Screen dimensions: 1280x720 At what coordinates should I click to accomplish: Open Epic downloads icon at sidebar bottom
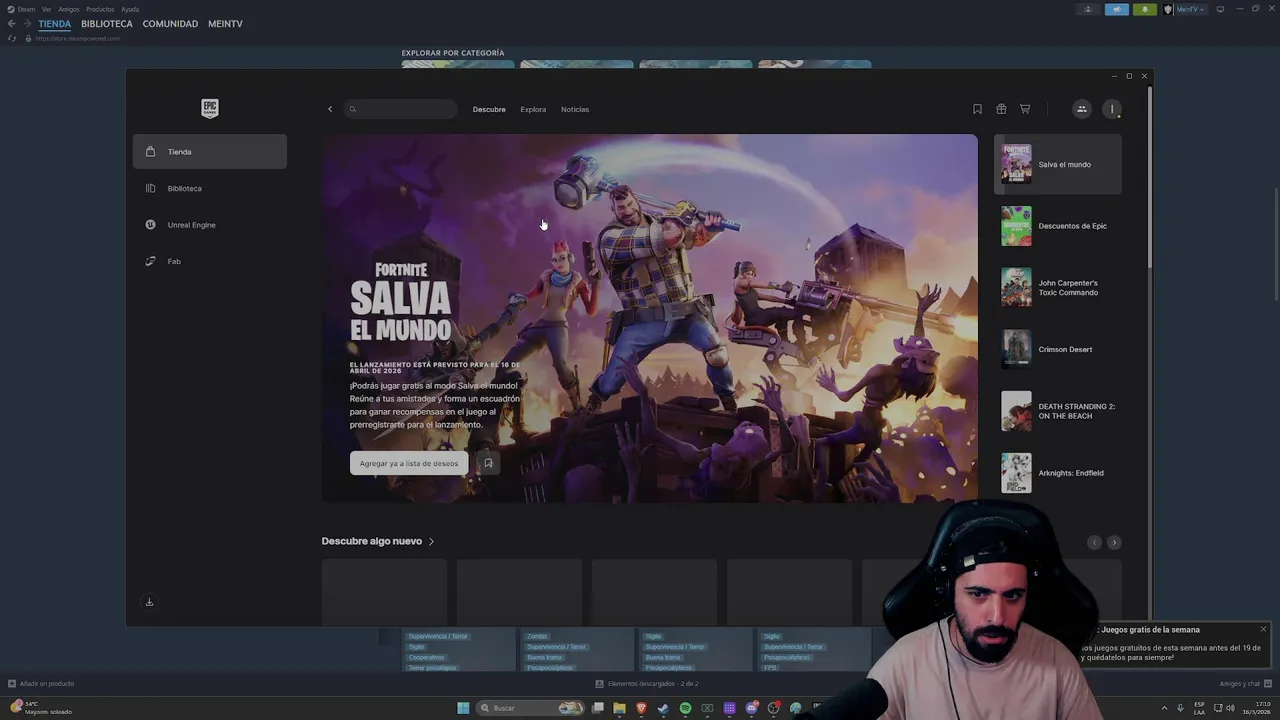[x=149, y=602]
